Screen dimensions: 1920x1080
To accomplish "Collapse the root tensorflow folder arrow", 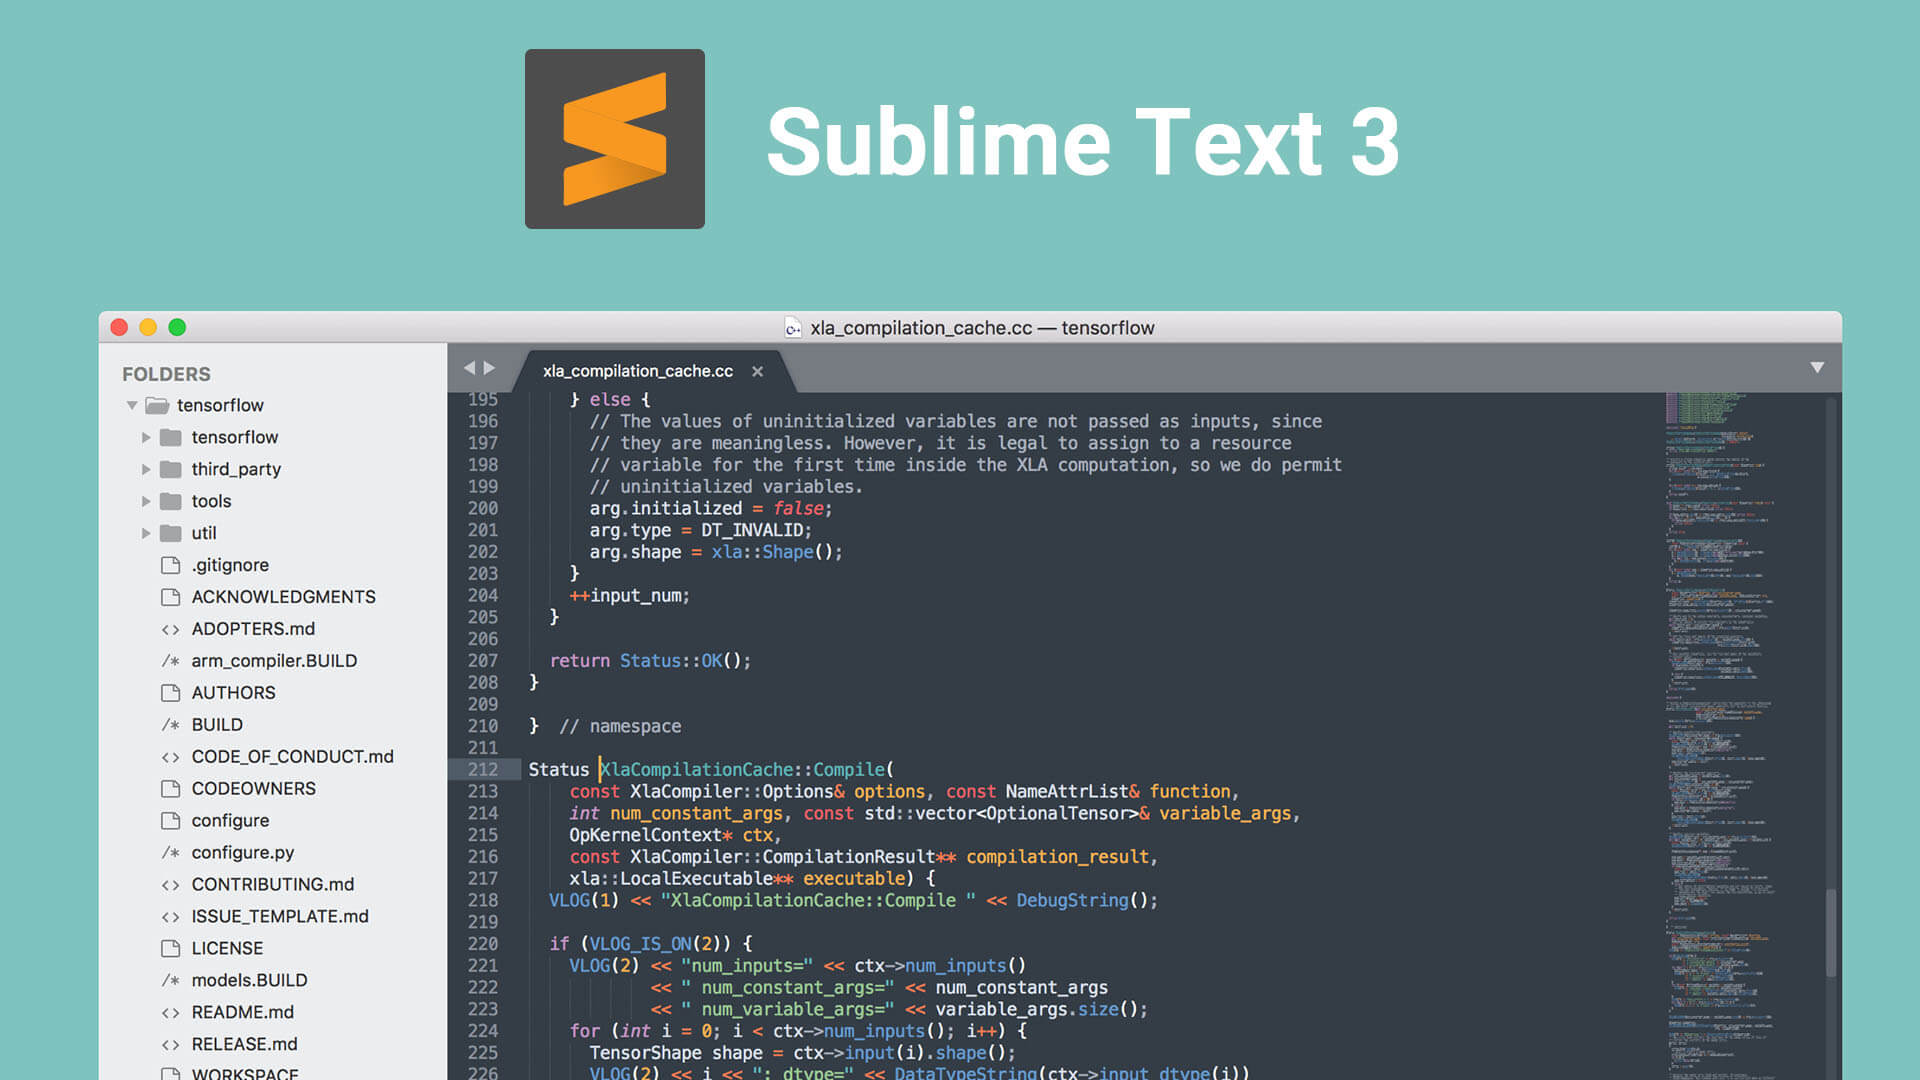I will click(x=132, y=405).
